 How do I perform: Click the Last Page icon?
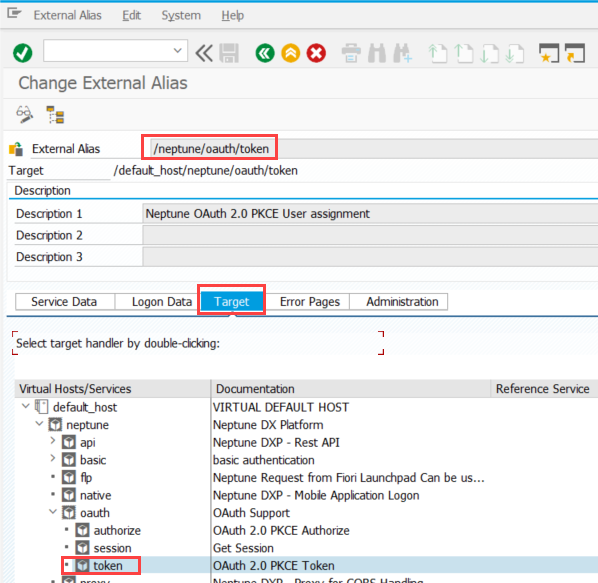pos(515,53)
